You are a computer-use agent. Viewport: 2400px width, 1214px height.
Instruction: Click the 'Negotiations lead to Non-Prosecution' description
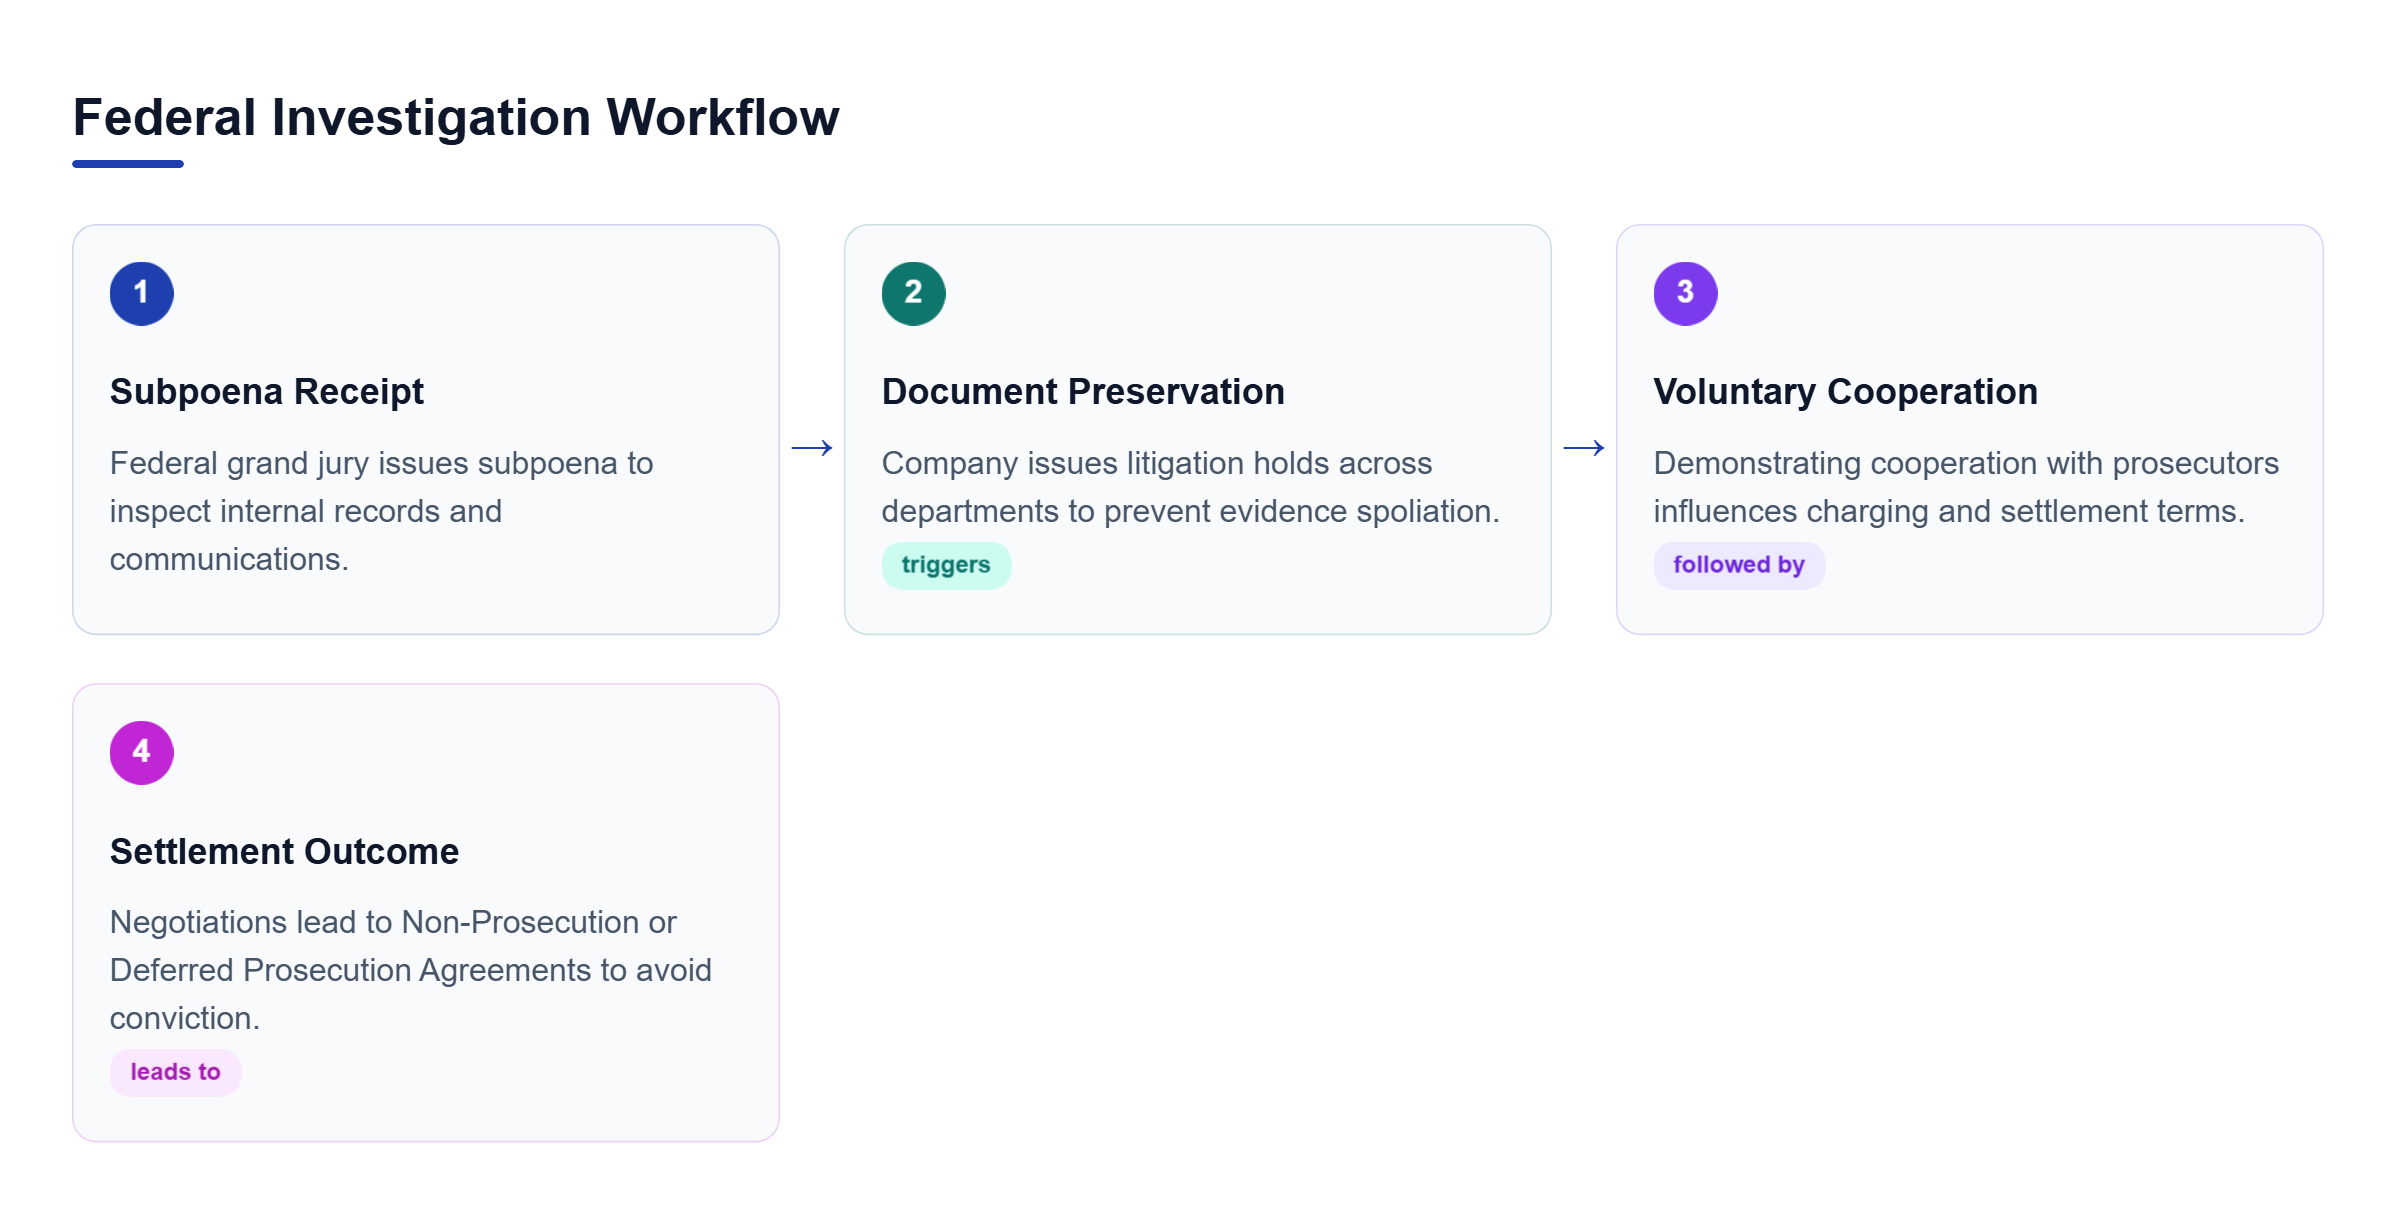pos(411,970)
